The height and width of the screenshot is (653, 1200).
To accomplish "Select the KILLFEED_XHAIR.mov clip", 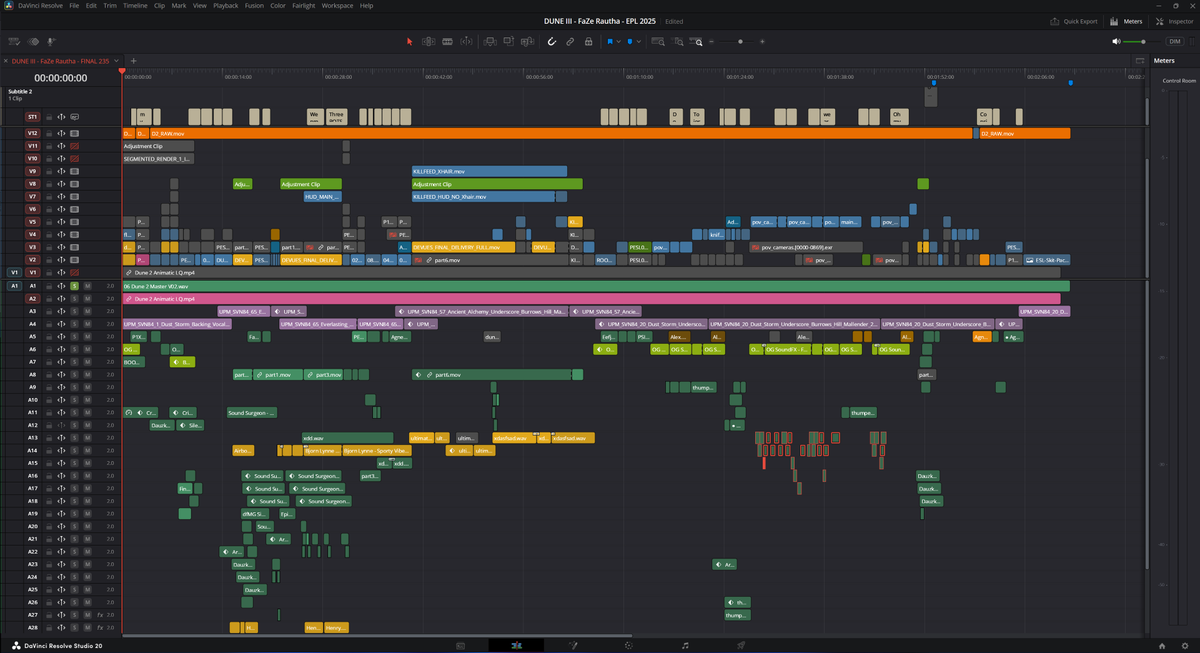I will [x=489, y=171].
